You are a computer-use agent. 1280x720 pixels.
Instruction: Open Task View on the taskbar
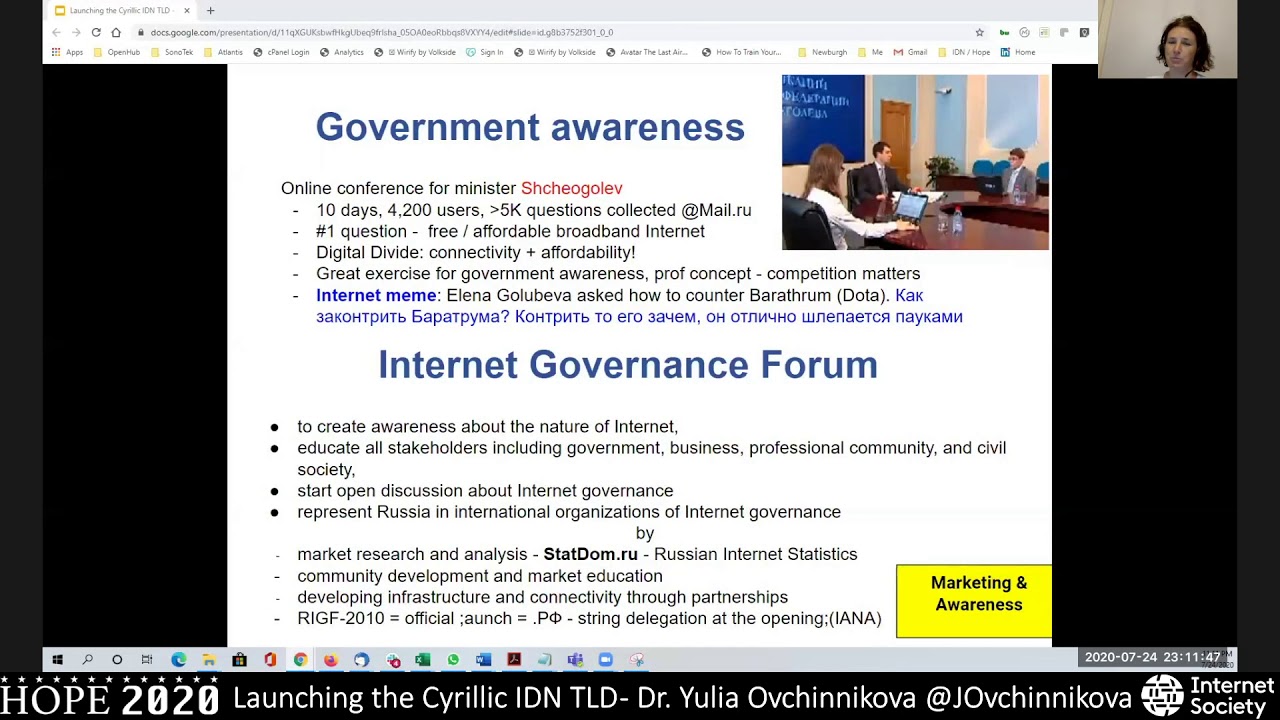pos(147,659)
